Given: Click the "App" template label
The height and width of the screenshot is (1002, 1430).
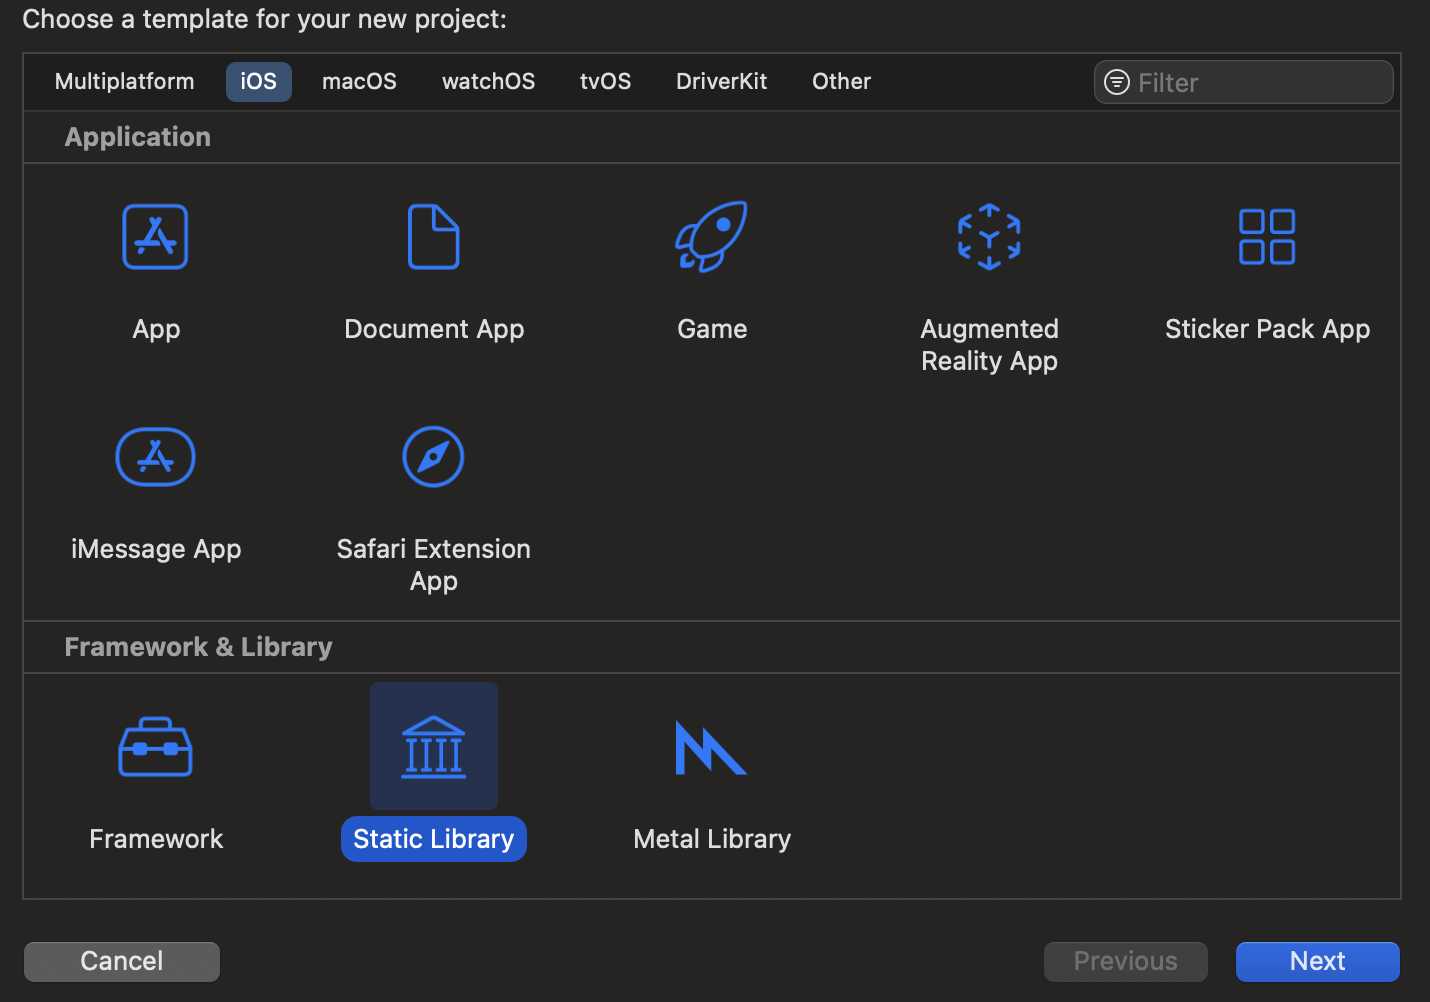Looking at the screenshot, I should (157, 330).
